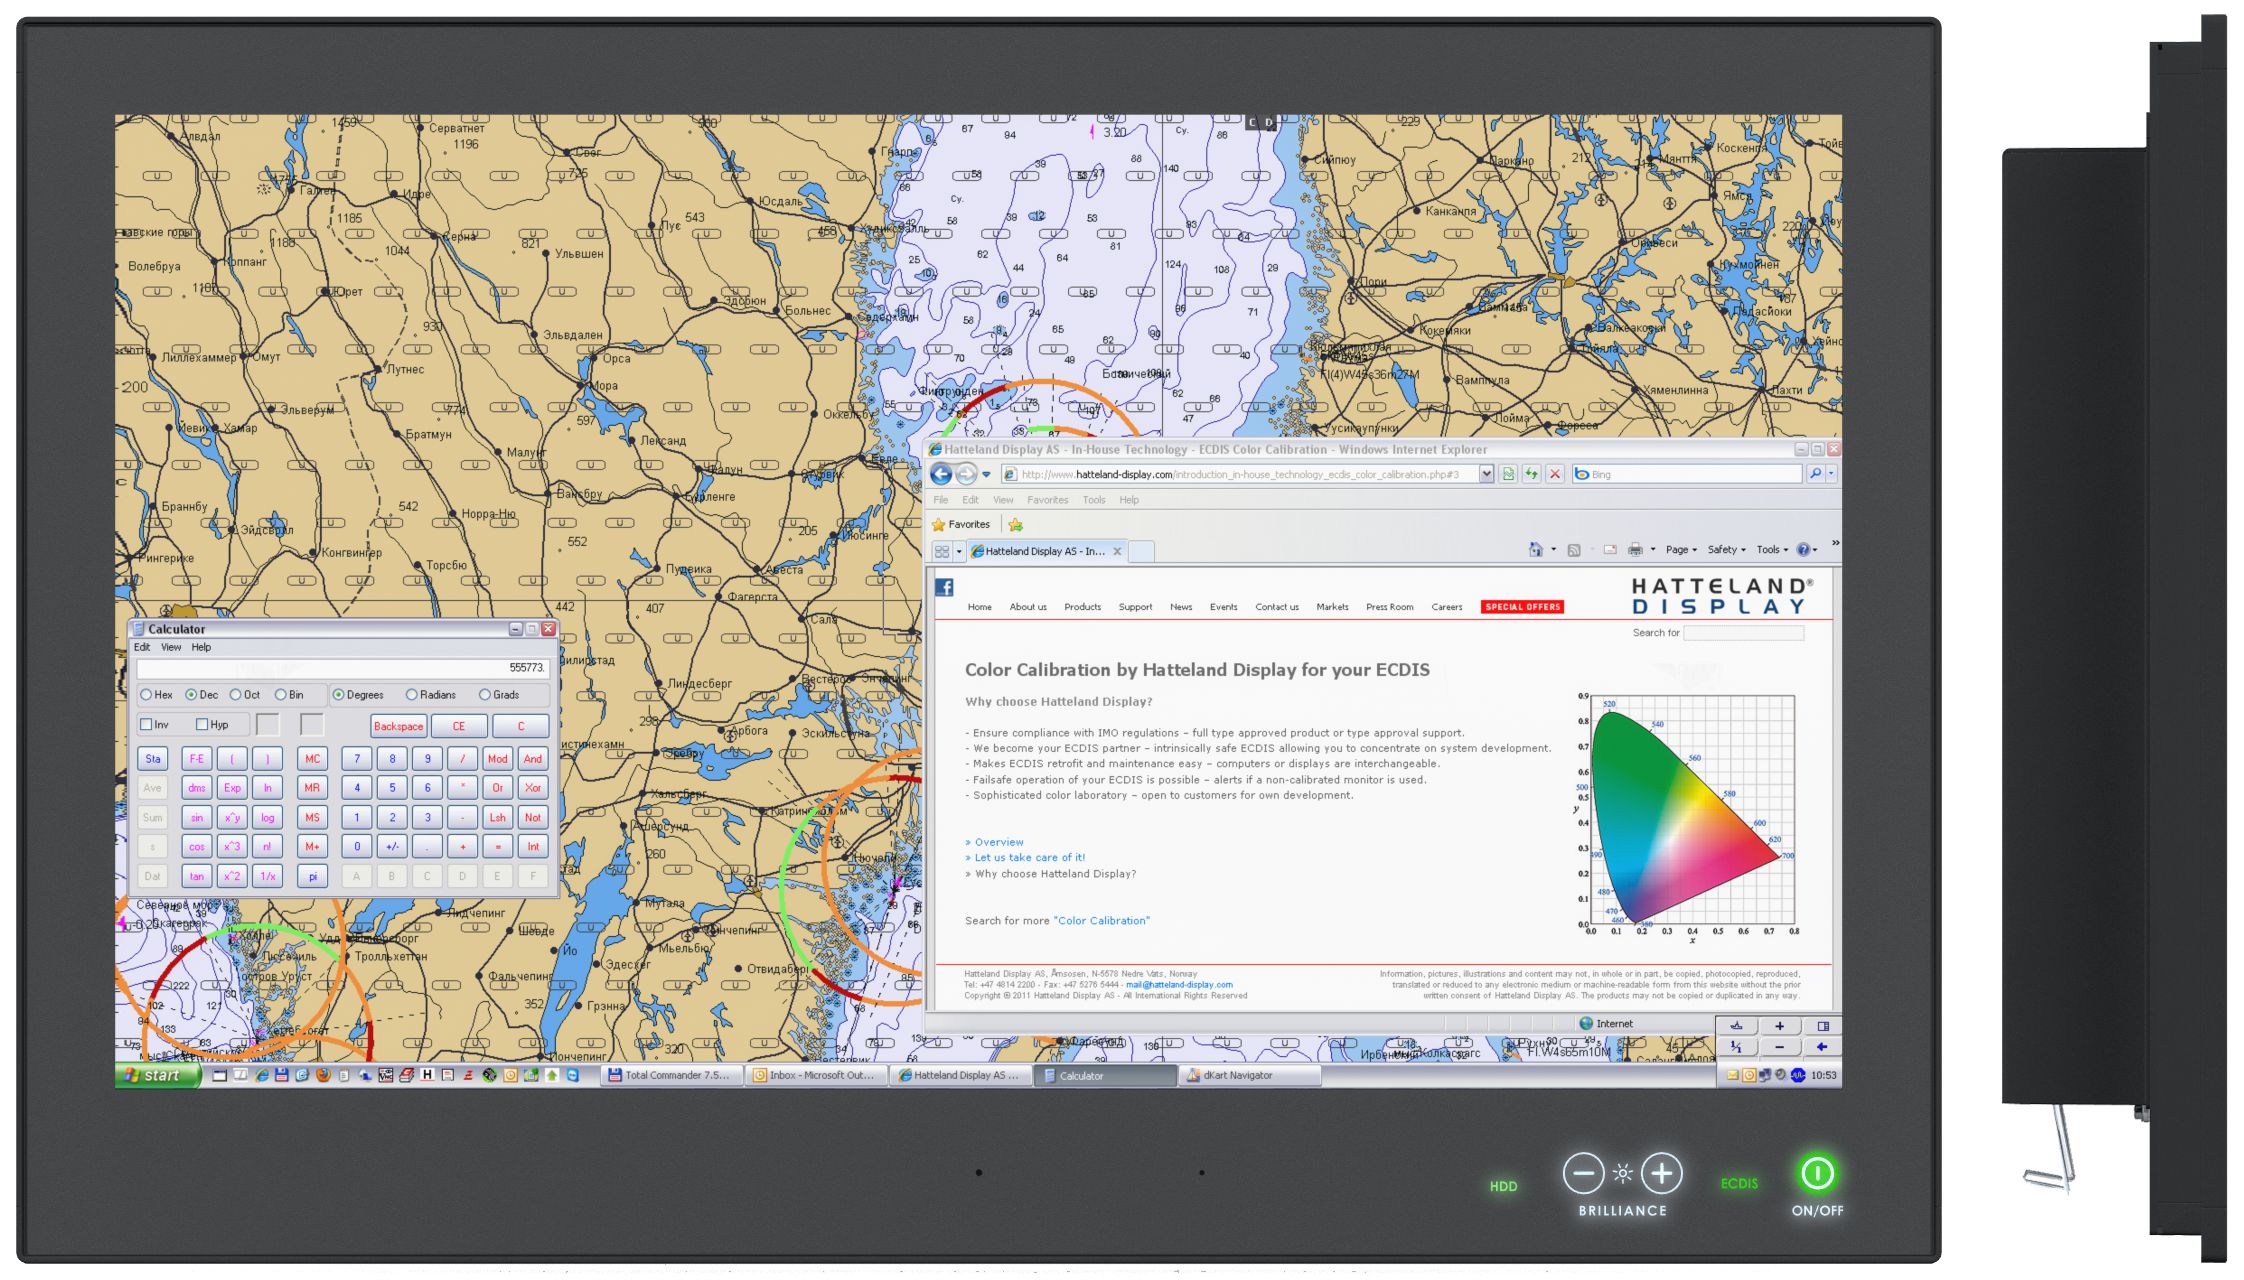Open the Products link in site navigation
Viewport: 2244px width, 1280px height.
[1082, 607]
